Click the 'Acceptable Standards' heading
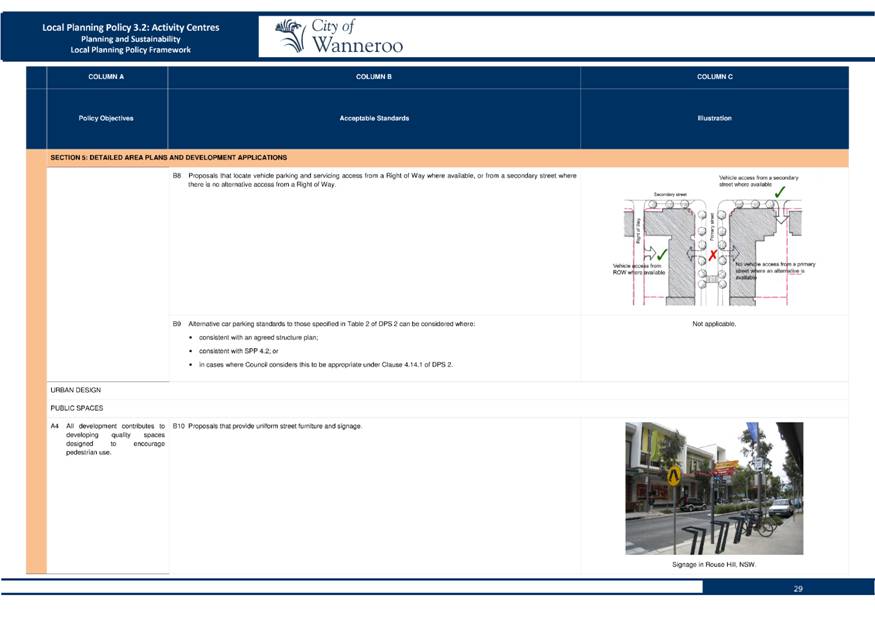The width and height of the screenshot is (875, 619). [374, 118]
